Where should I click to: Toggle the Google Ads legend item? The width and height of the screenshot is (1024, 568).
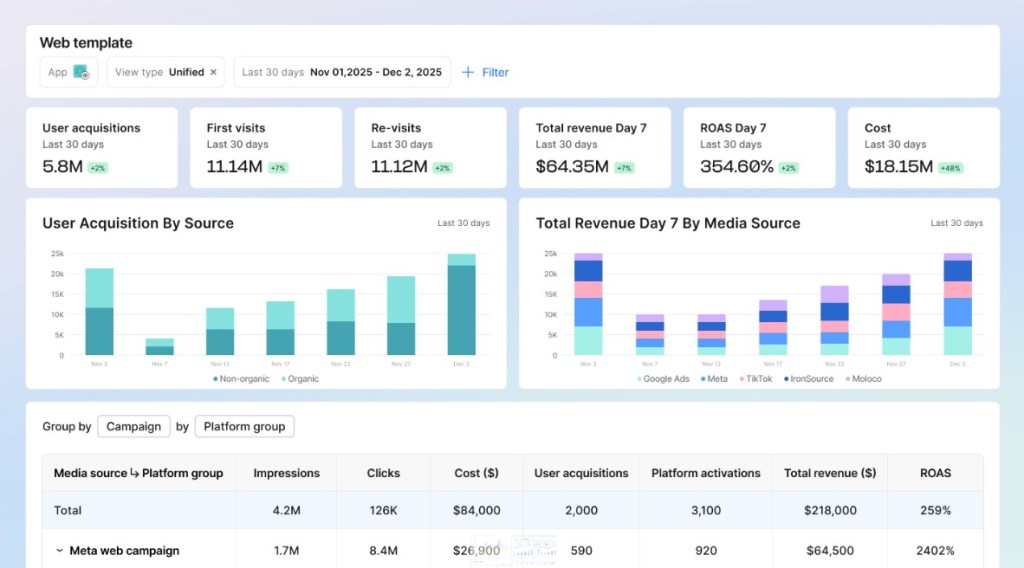click(663, 379)
